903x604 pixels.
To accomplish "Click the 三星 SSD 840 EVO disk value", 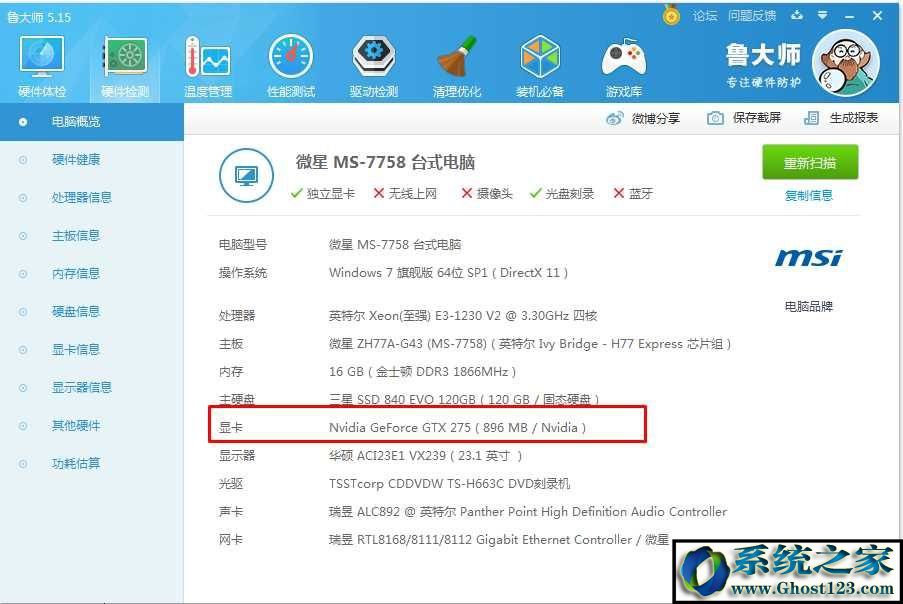I will point(464,399).
